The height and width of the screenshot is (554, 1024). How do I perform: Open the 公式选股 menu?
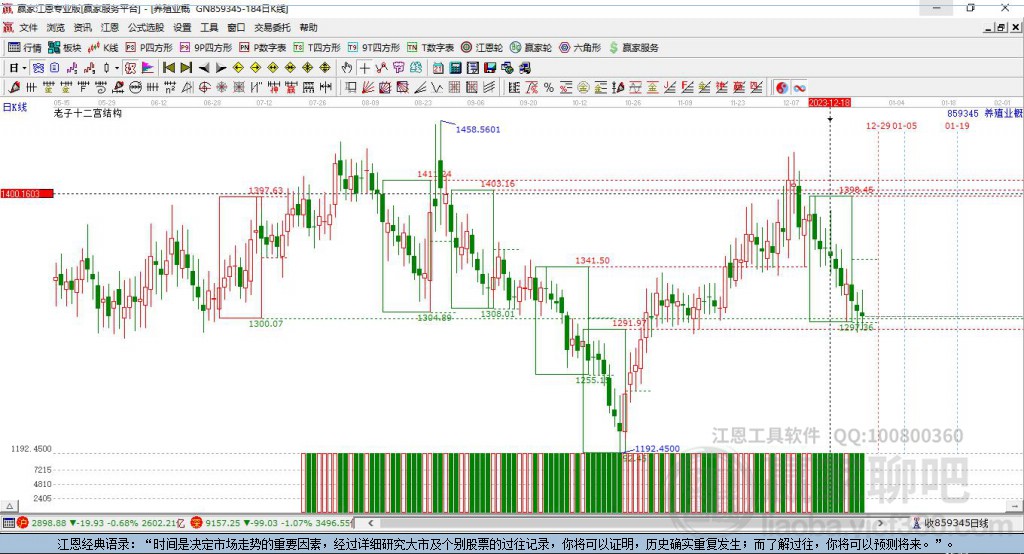(146, 27)
